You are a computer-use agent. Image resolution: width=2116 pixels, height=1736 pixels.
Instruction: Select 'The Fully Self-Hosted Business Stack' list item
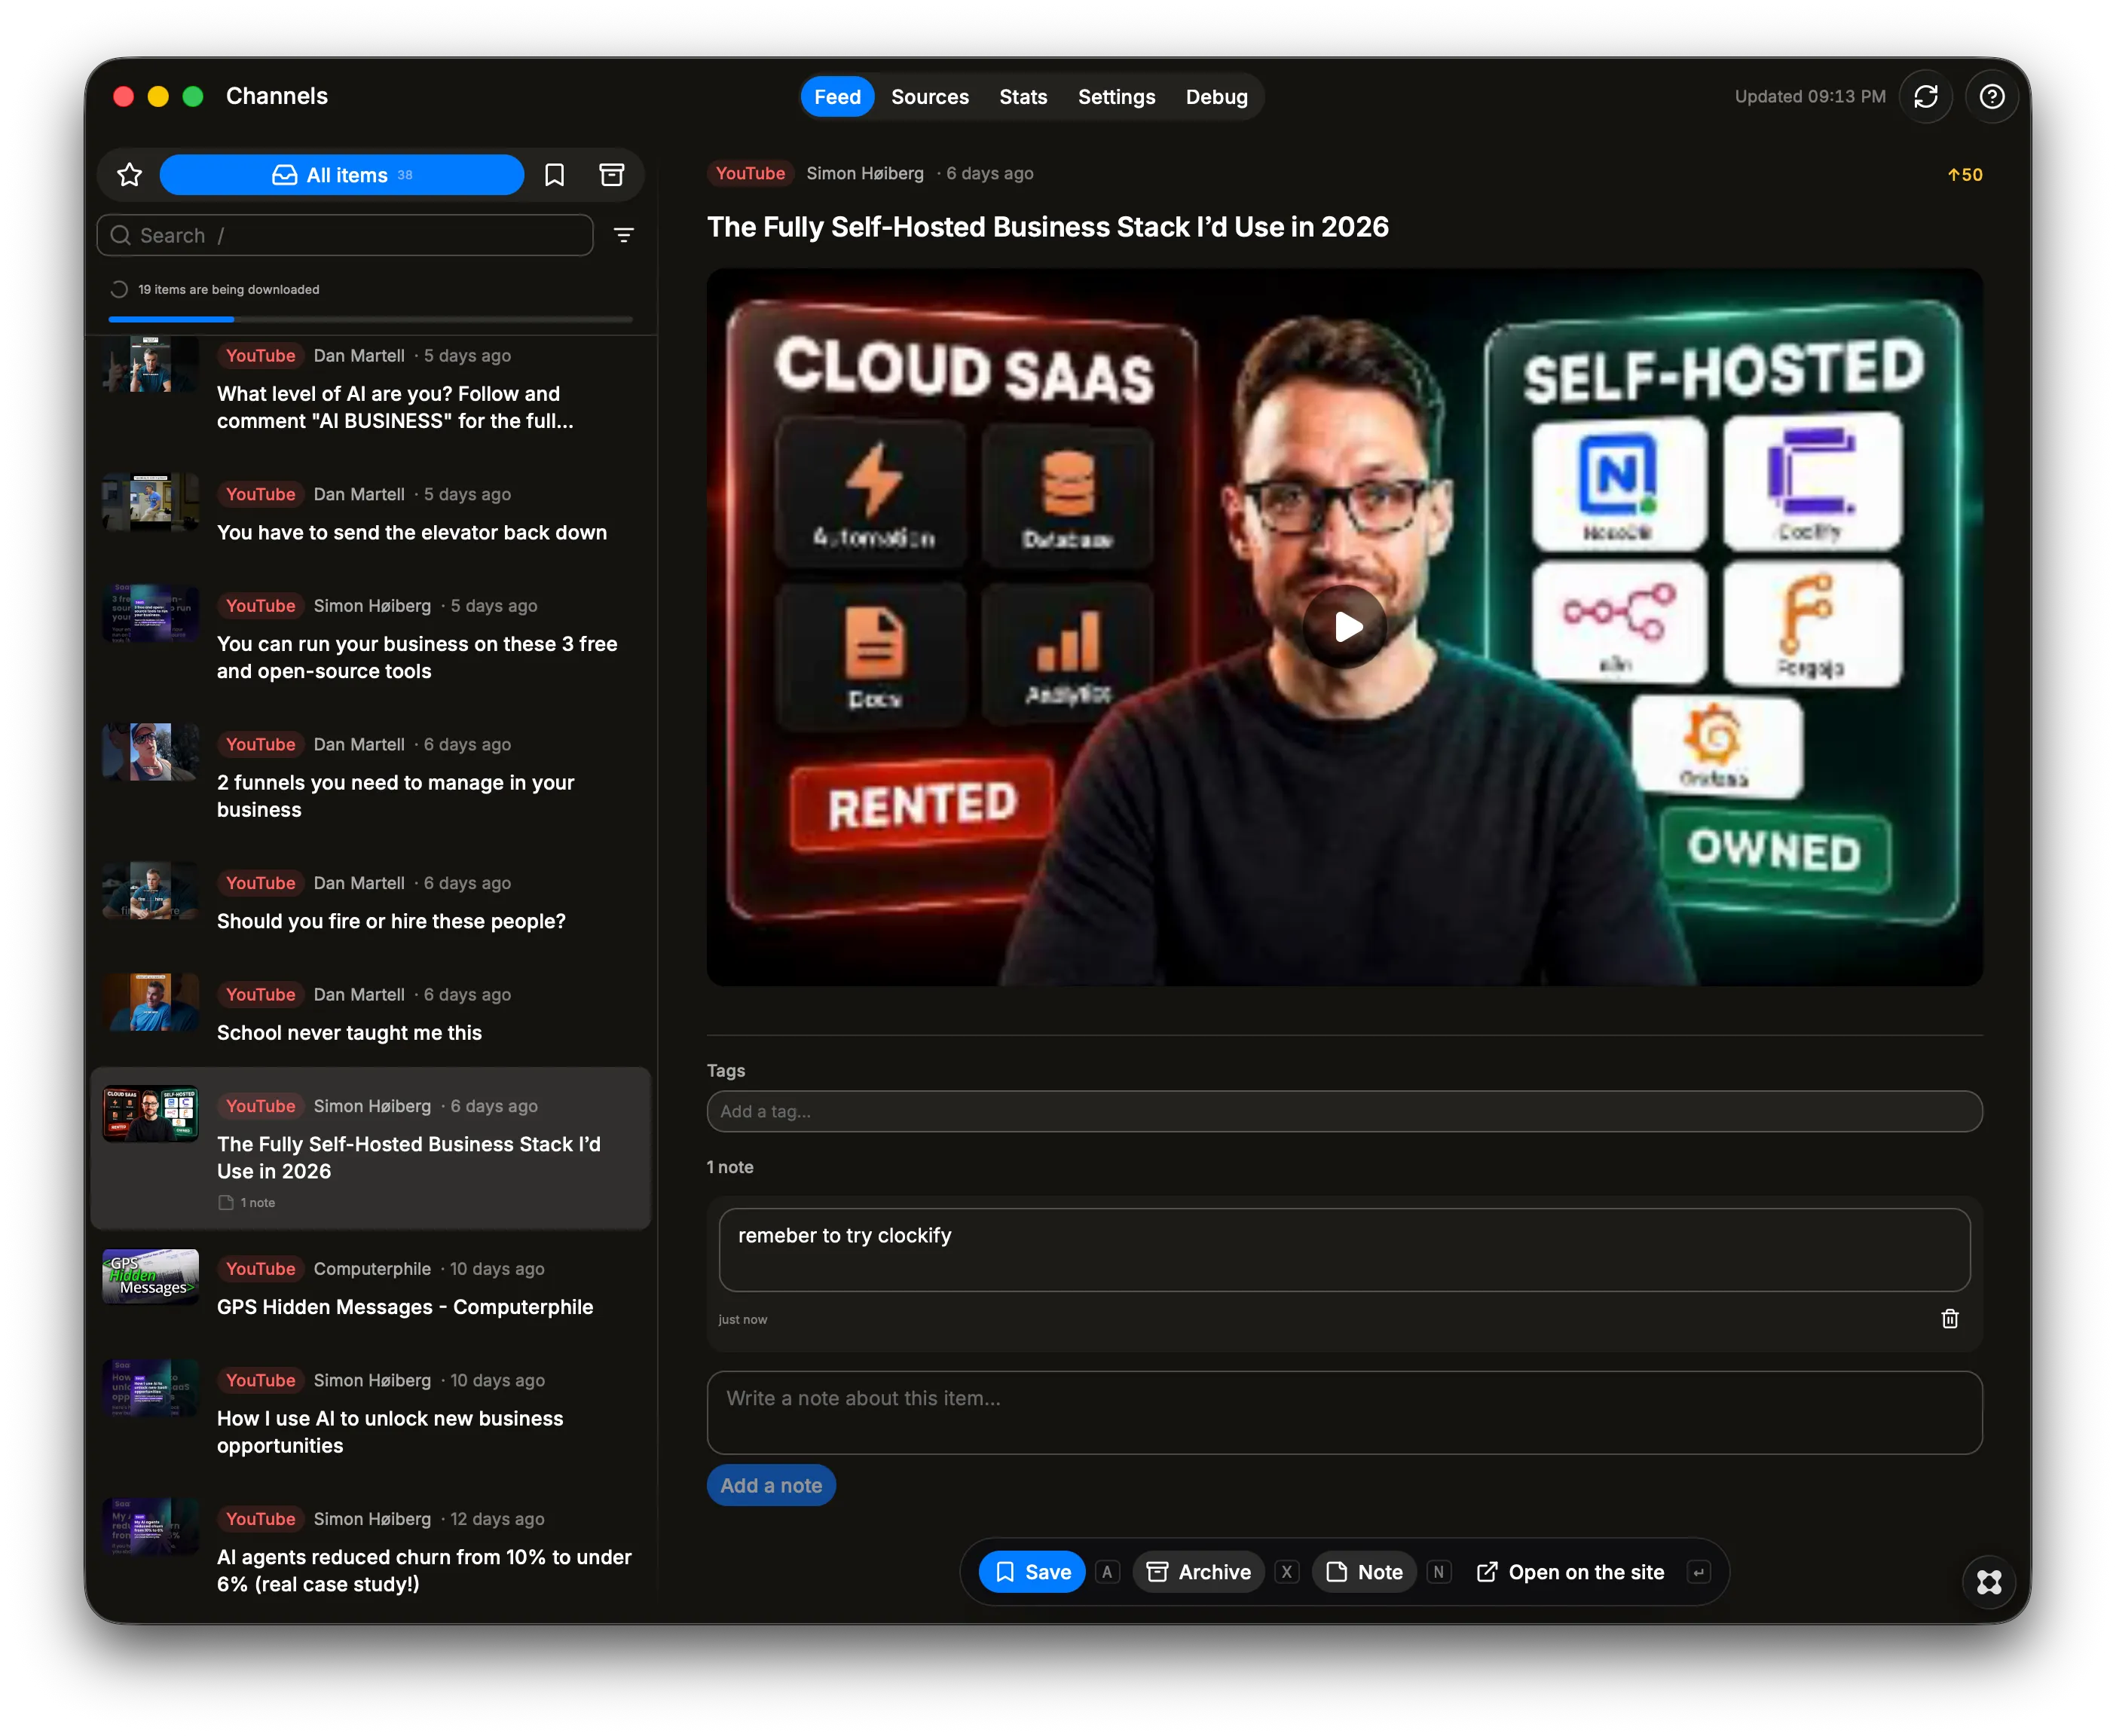tap(371, 1148)
